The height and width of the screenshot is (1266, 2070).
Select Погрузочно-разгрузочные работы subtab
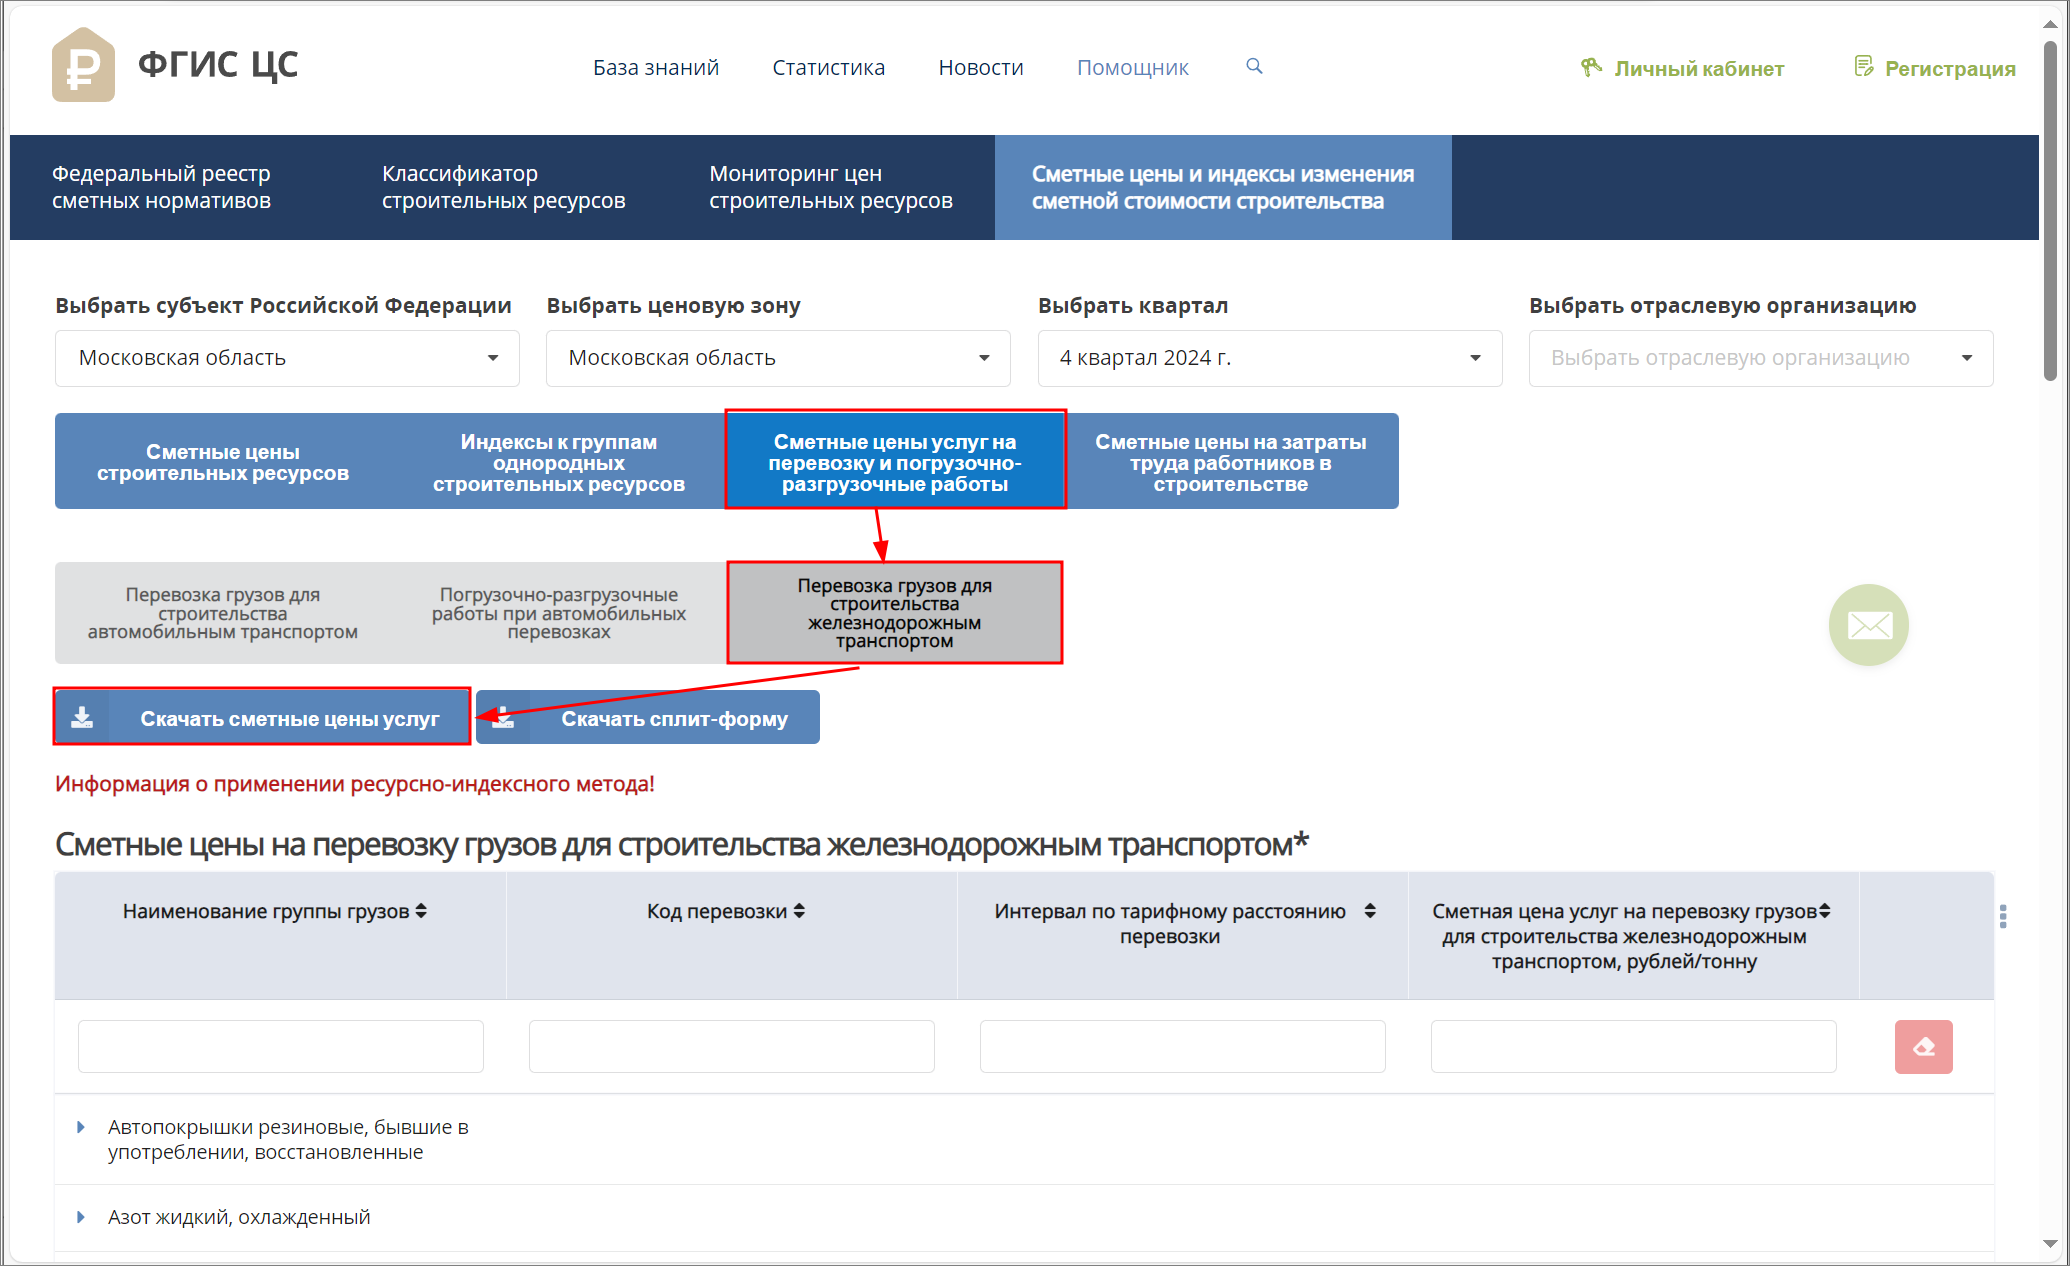558,613
